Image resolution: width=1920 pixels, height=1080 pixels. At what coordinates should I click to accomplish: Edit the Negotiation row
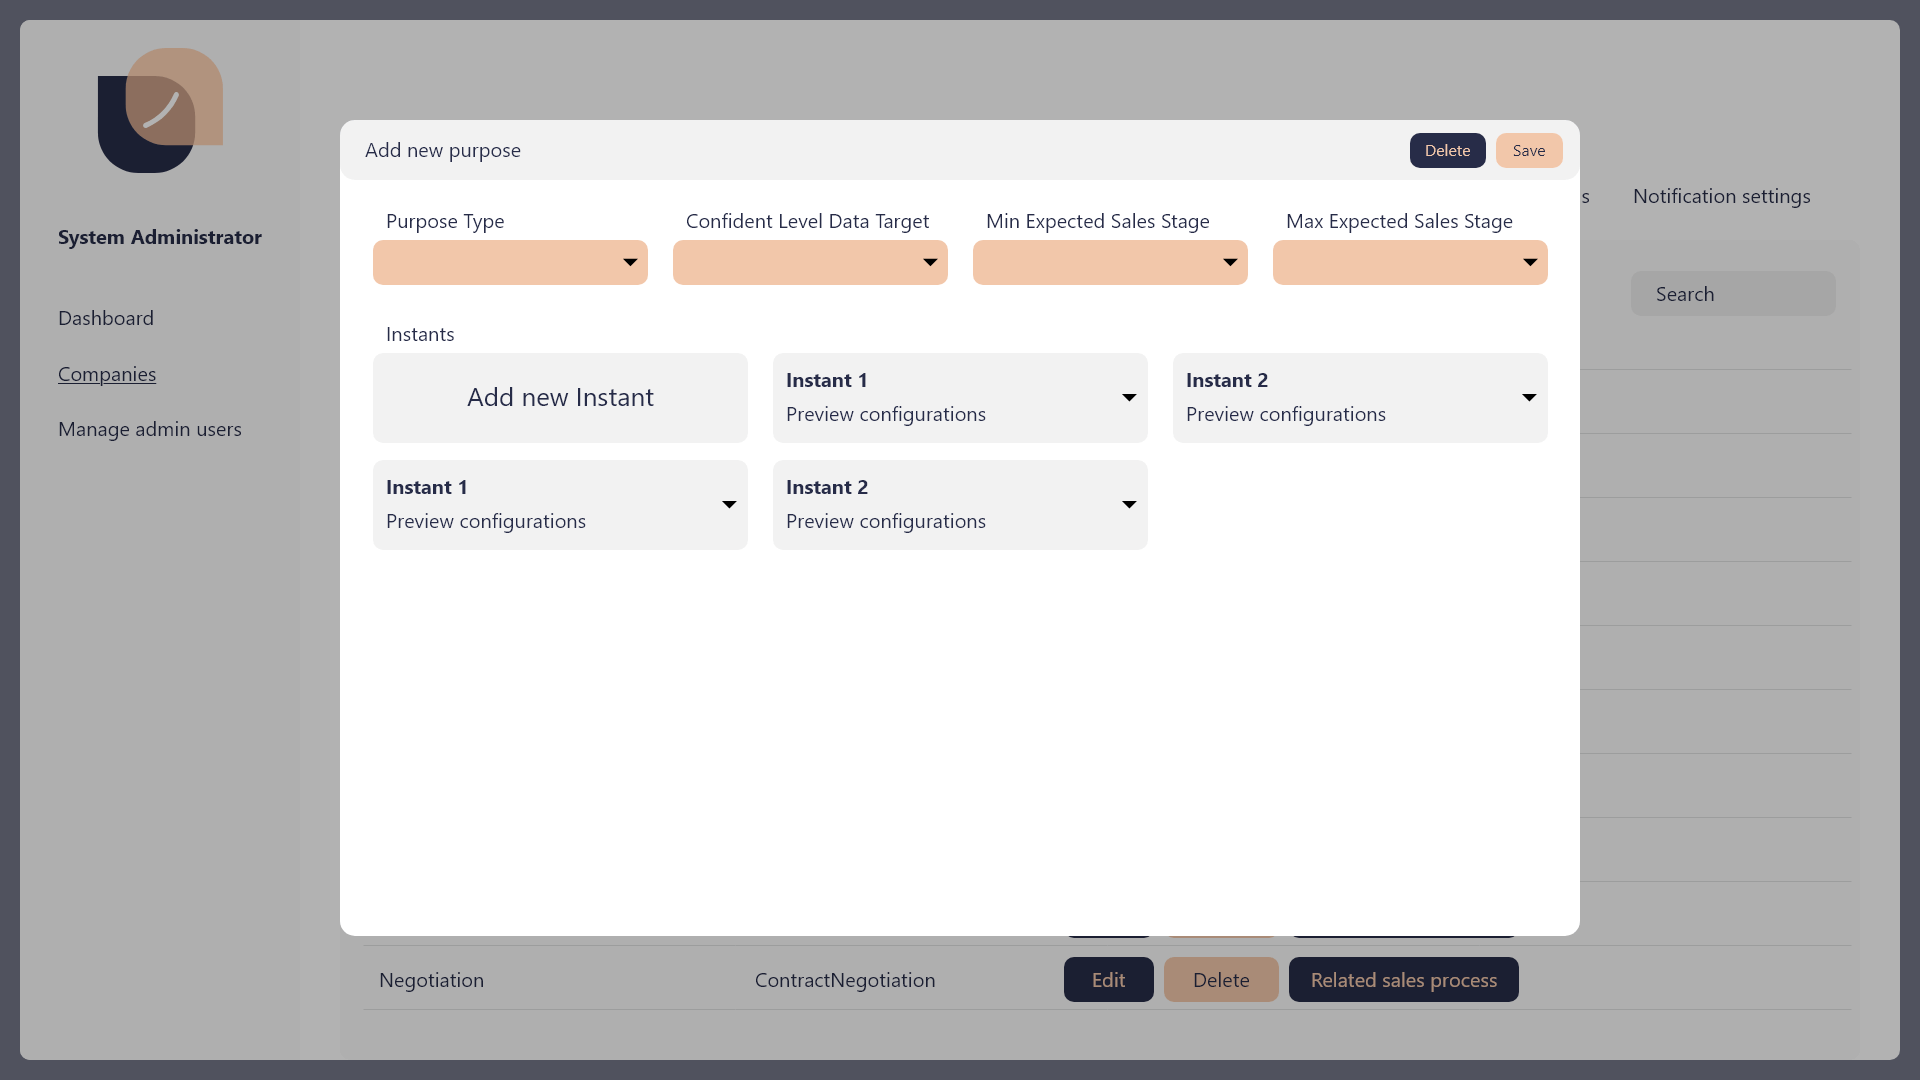pos(1108,980)
